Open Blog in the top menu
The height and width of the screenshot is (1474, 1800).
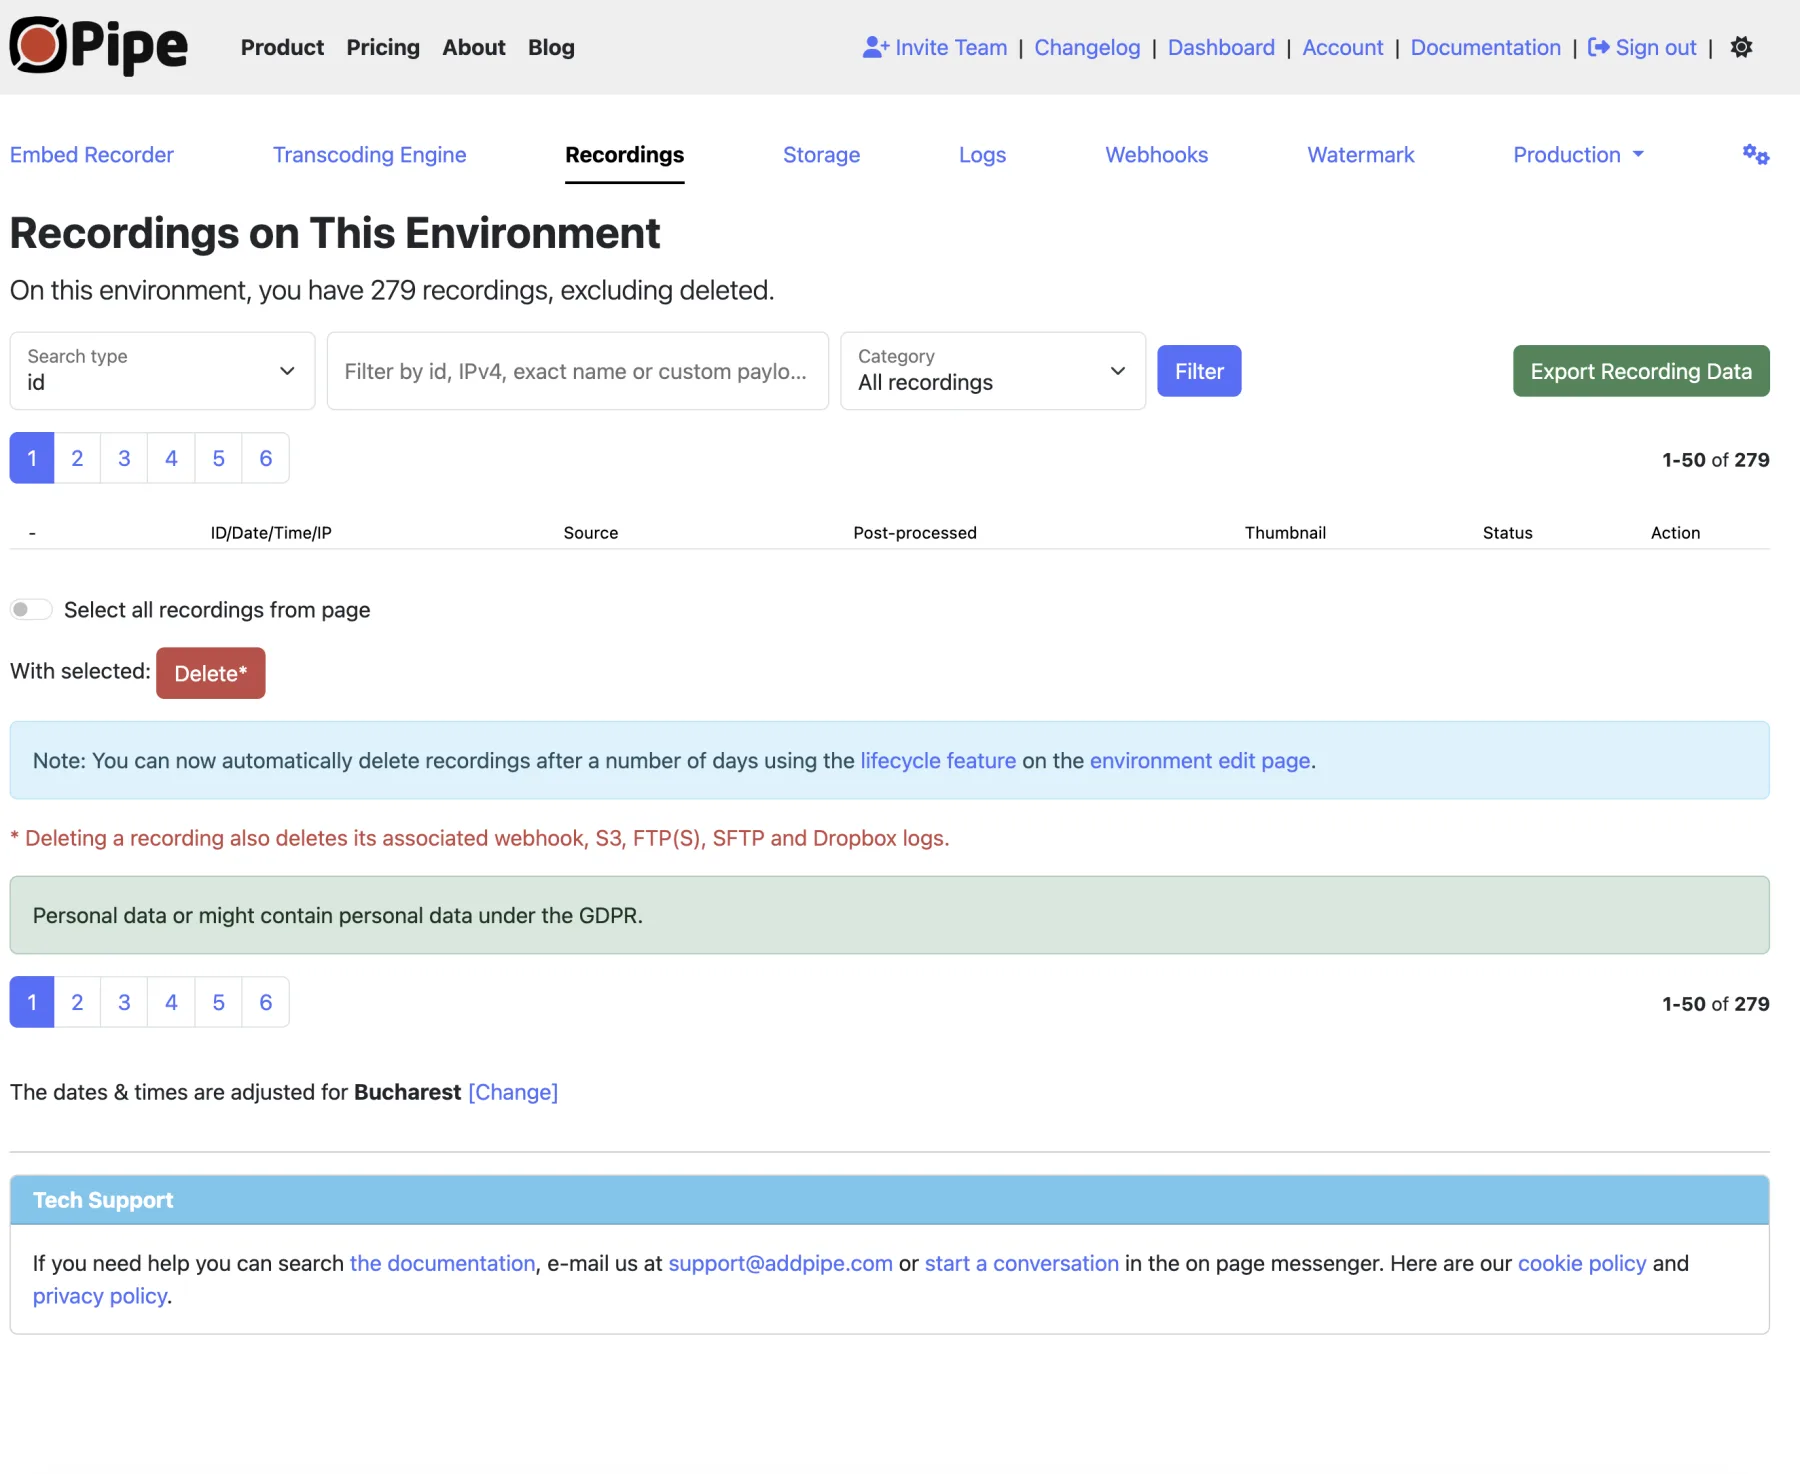[551, 47]
